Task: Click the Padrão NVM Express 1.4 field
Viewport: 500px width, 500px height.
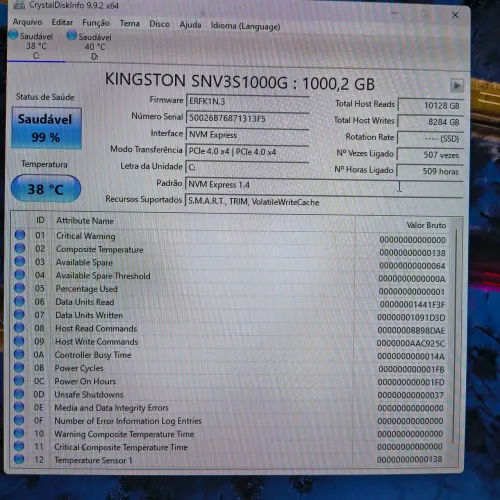Action: point(324,184)
